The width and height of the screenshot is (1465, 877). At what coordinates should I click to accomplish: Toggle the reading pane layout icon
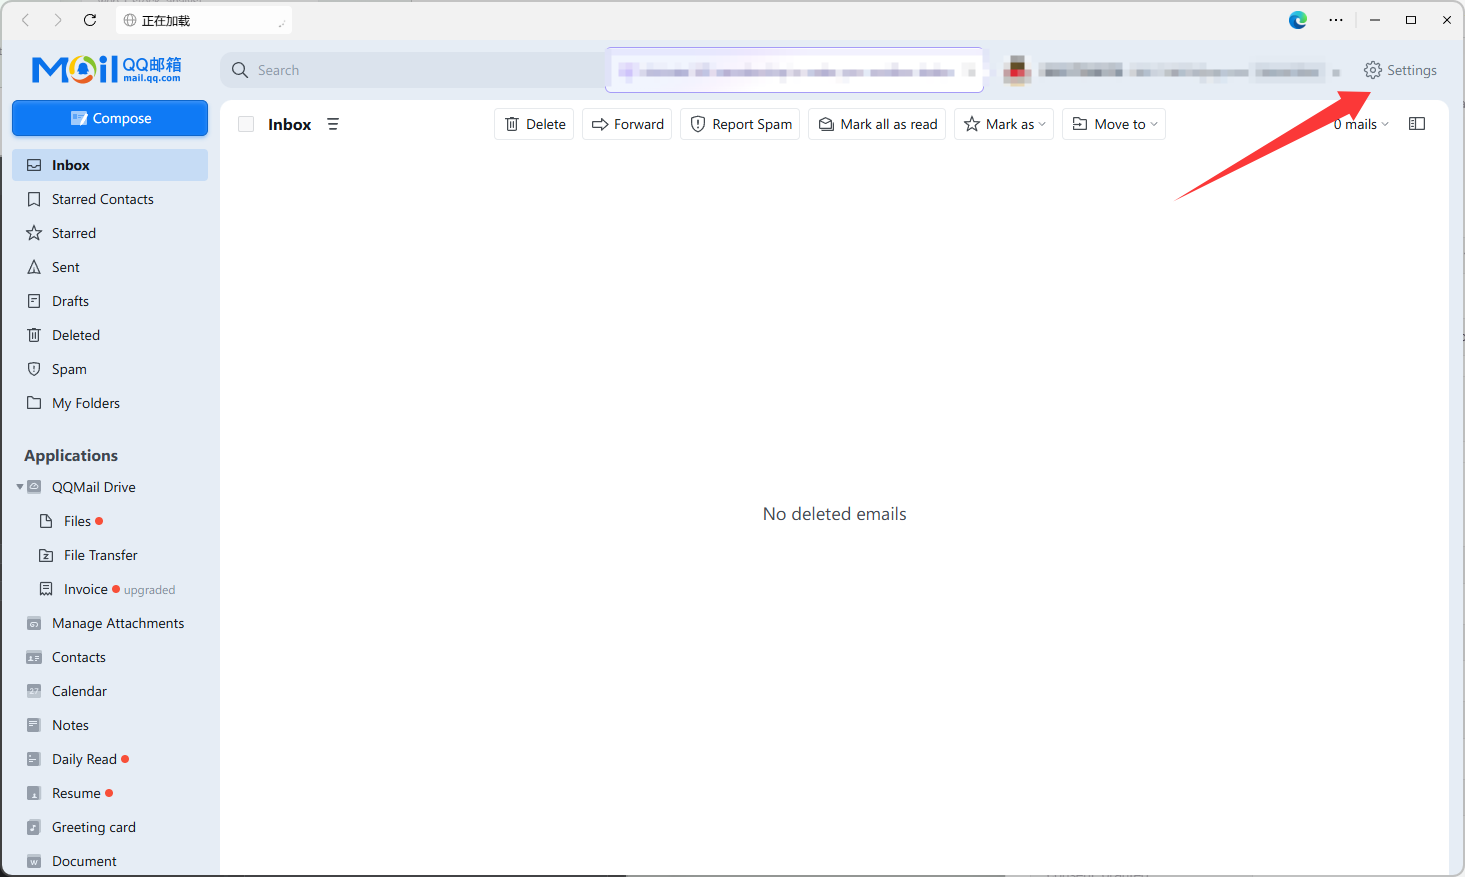1417,124
